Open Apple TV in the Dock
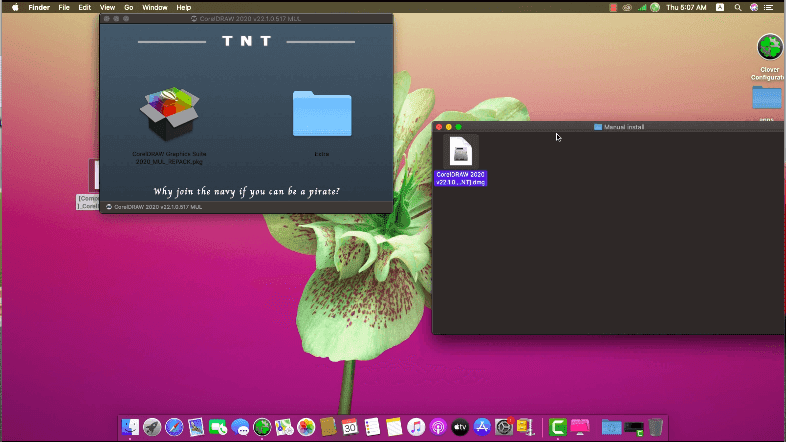Screen dimensions: 786x442 pyautogui.click(x=460, y=427)
